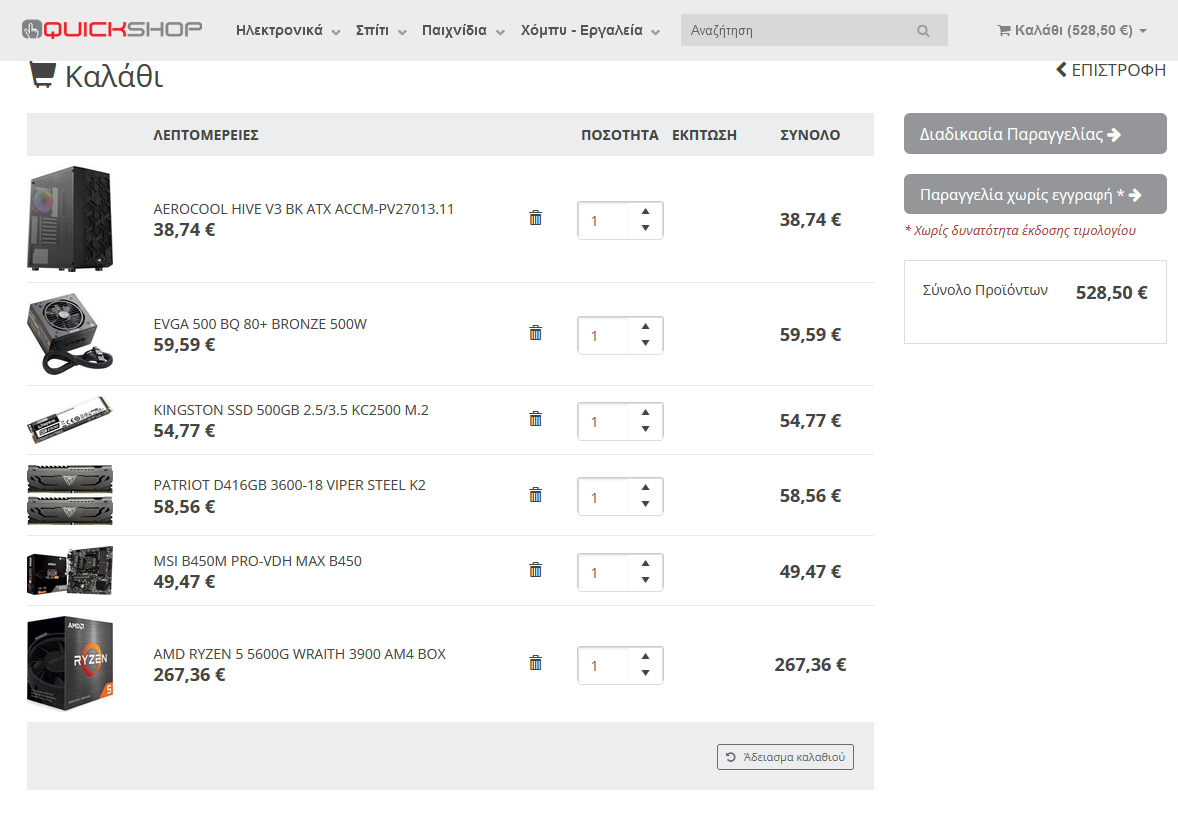This screenshot has height=817, width=1178.
Task: Open PATRIOT D416GB VIPER STEEL link
Action: pos(289,485)
